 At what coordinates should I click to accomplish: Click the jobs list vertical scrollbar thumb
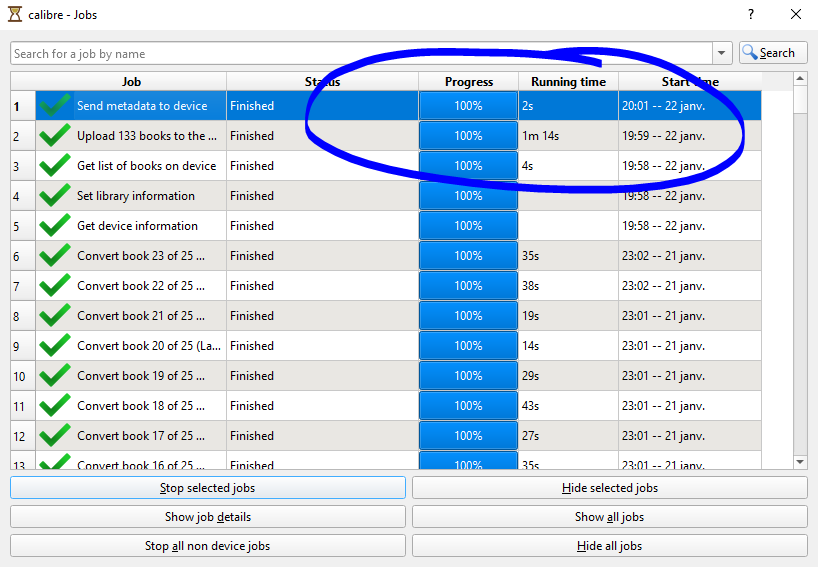[x=800, y=99]
